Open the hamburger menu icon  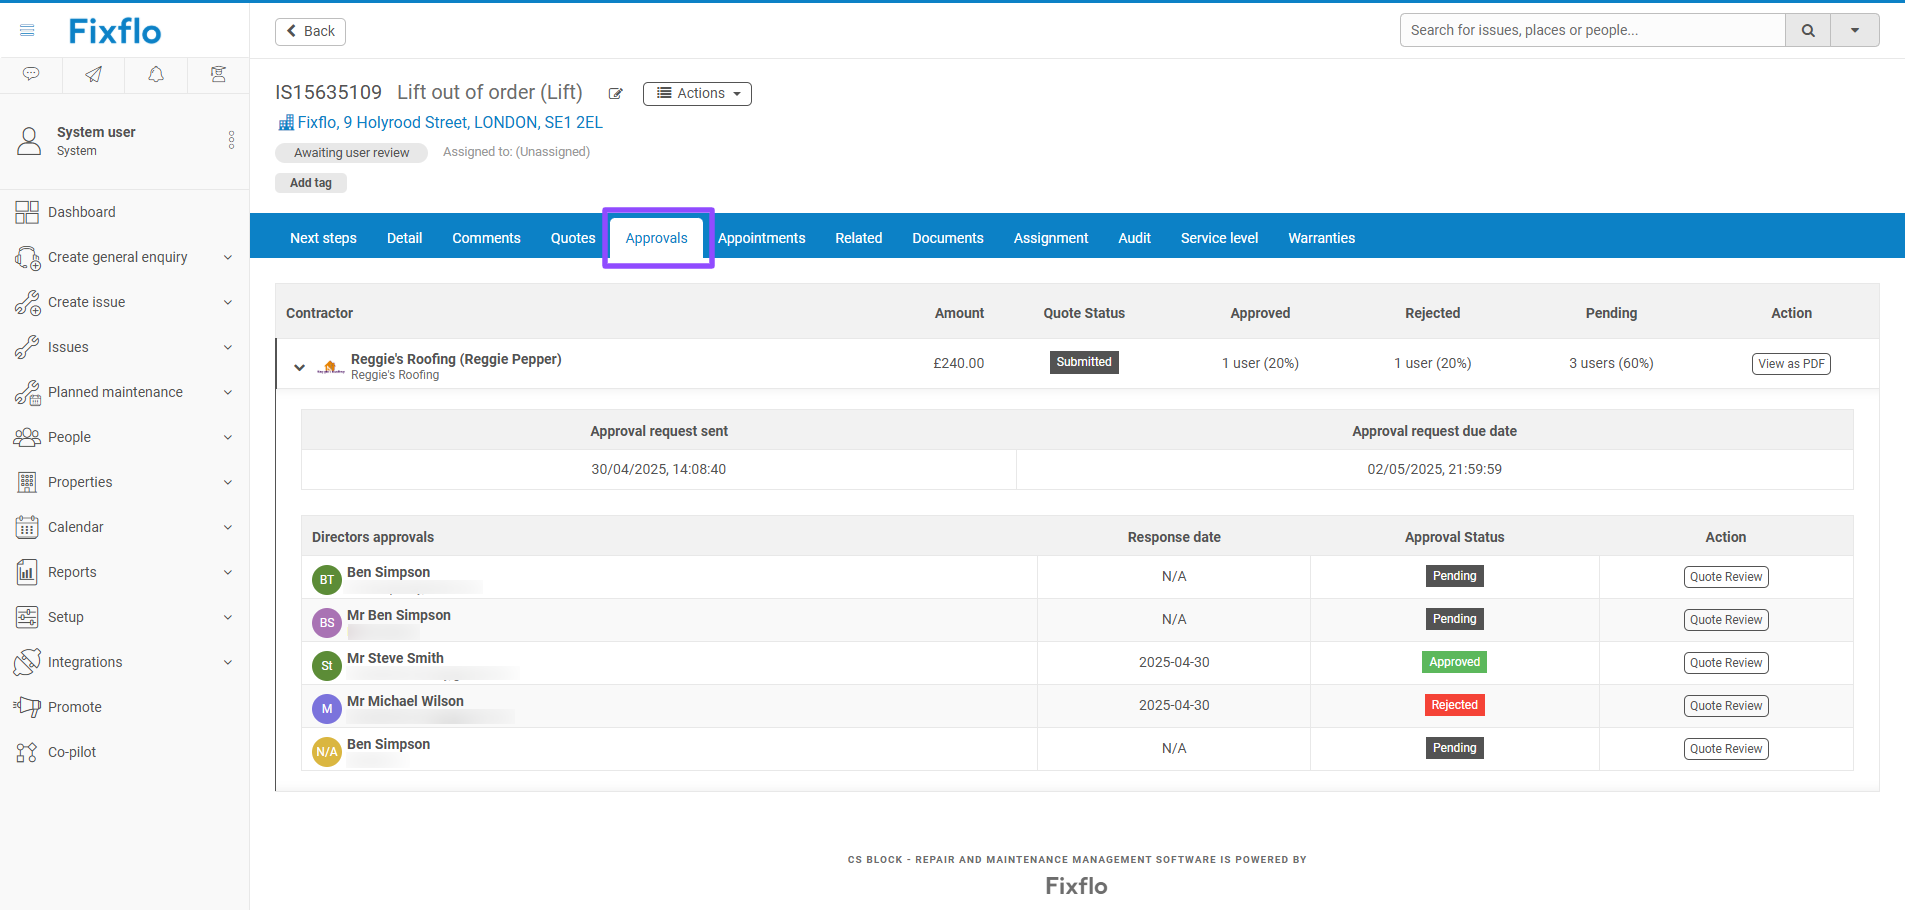coord(27,30)
